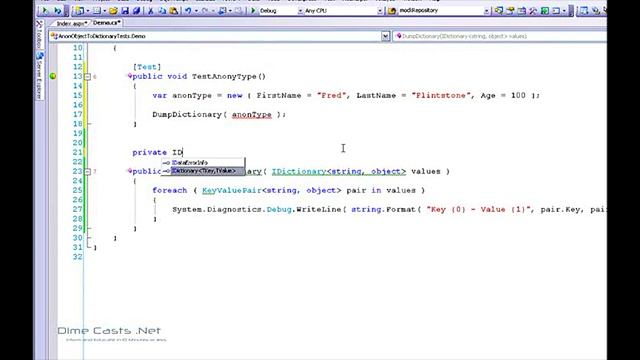This screenshot has width=640, height=360.
Task: Open the Properties Window toolbar icon
Action: point(510,11)
